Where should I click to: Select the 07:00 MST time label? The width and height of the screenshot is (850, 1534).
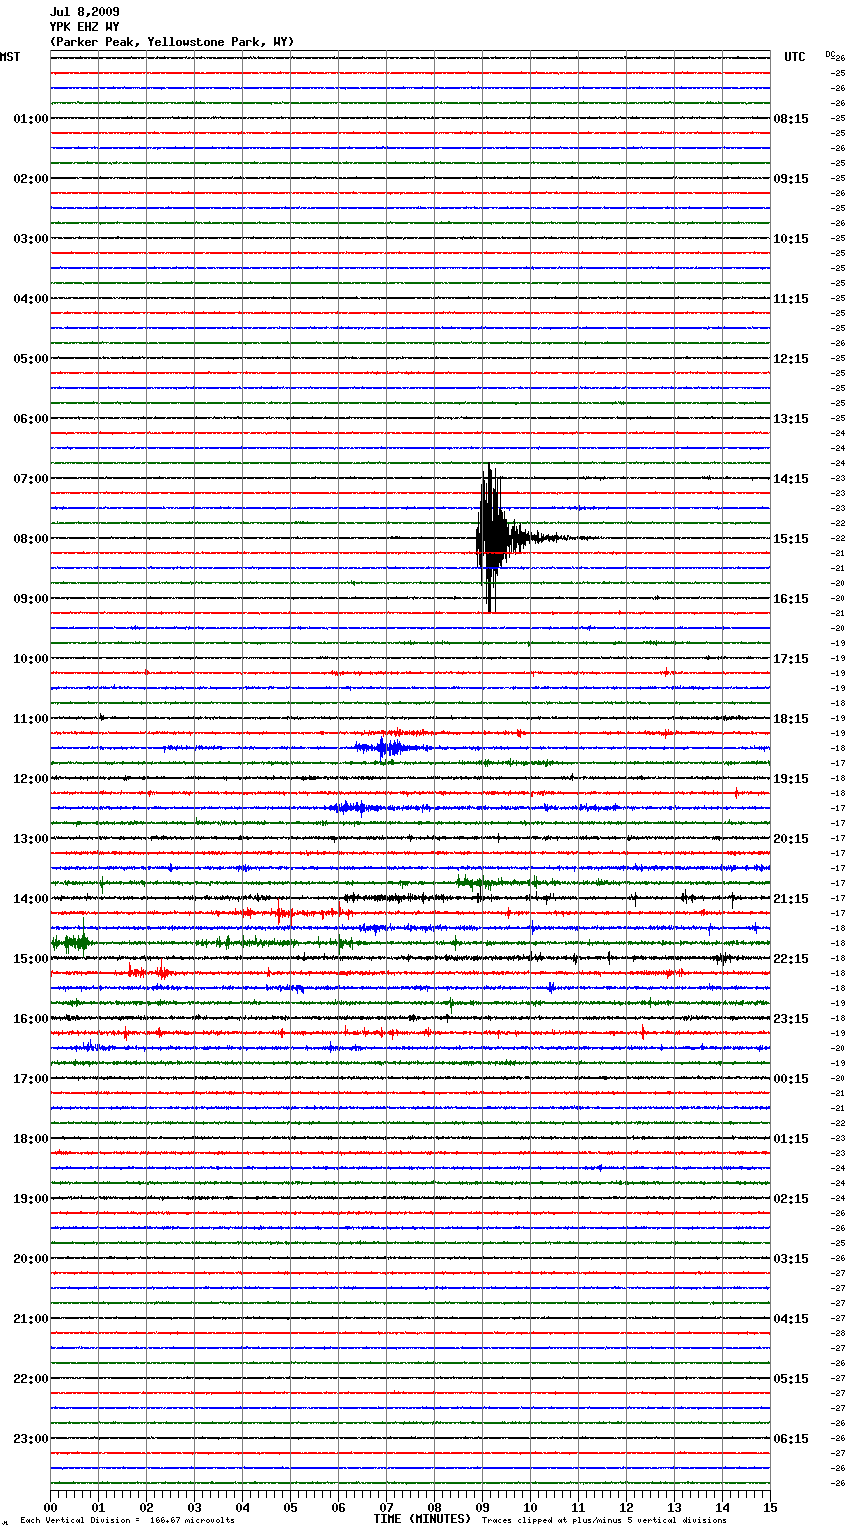pyautogui.click(x=31, y=479)
